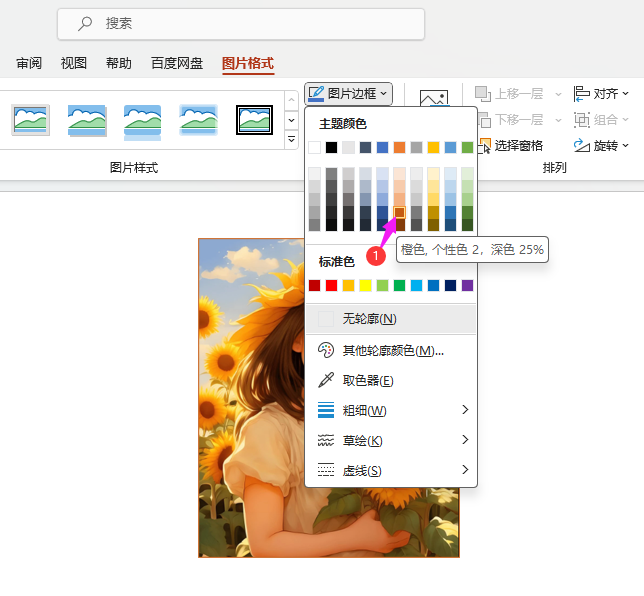Choose the orange theme color swatch in top row
644x596 pixels.
[399, 147]
